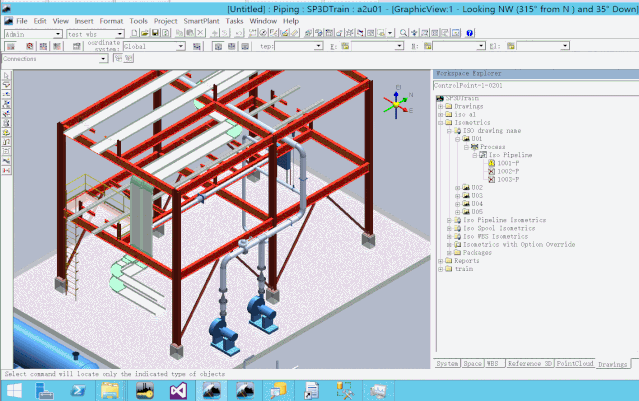Viewport: 639px width, 401px height.
Task: Click the Save floppy disk icon
Action: [x=155, y=33]
